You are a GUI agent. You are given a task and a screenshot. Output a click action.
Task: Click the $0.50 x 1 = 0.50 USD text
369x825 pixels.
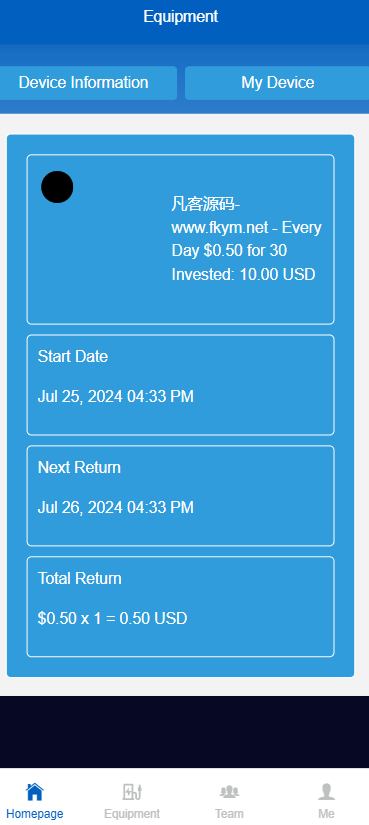click(x=113, y=618)
